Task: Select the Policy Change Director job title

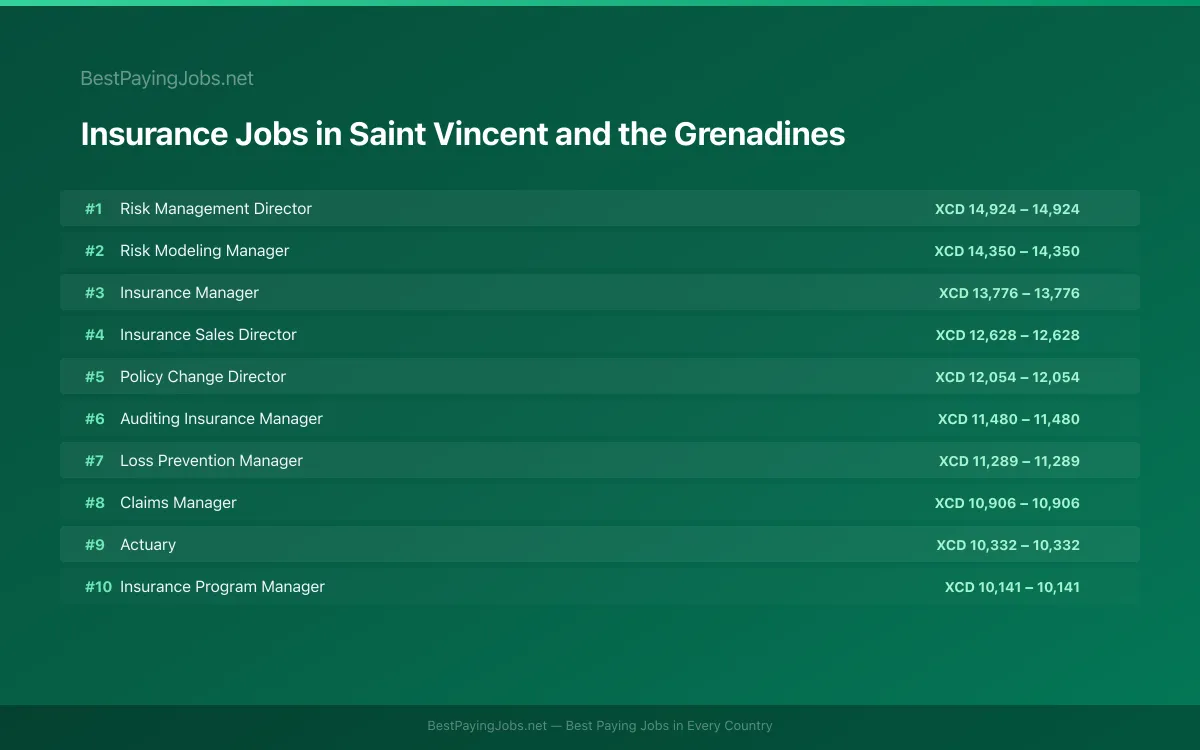Action: click(203, 377)
